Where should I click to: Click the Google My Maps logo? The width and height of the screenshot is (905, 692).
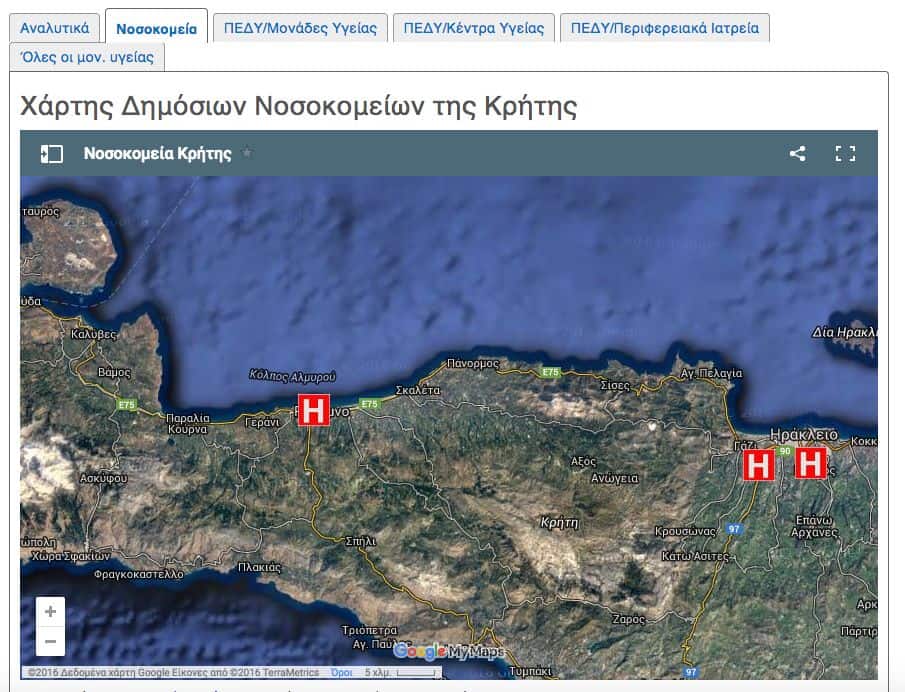[449, 652]
